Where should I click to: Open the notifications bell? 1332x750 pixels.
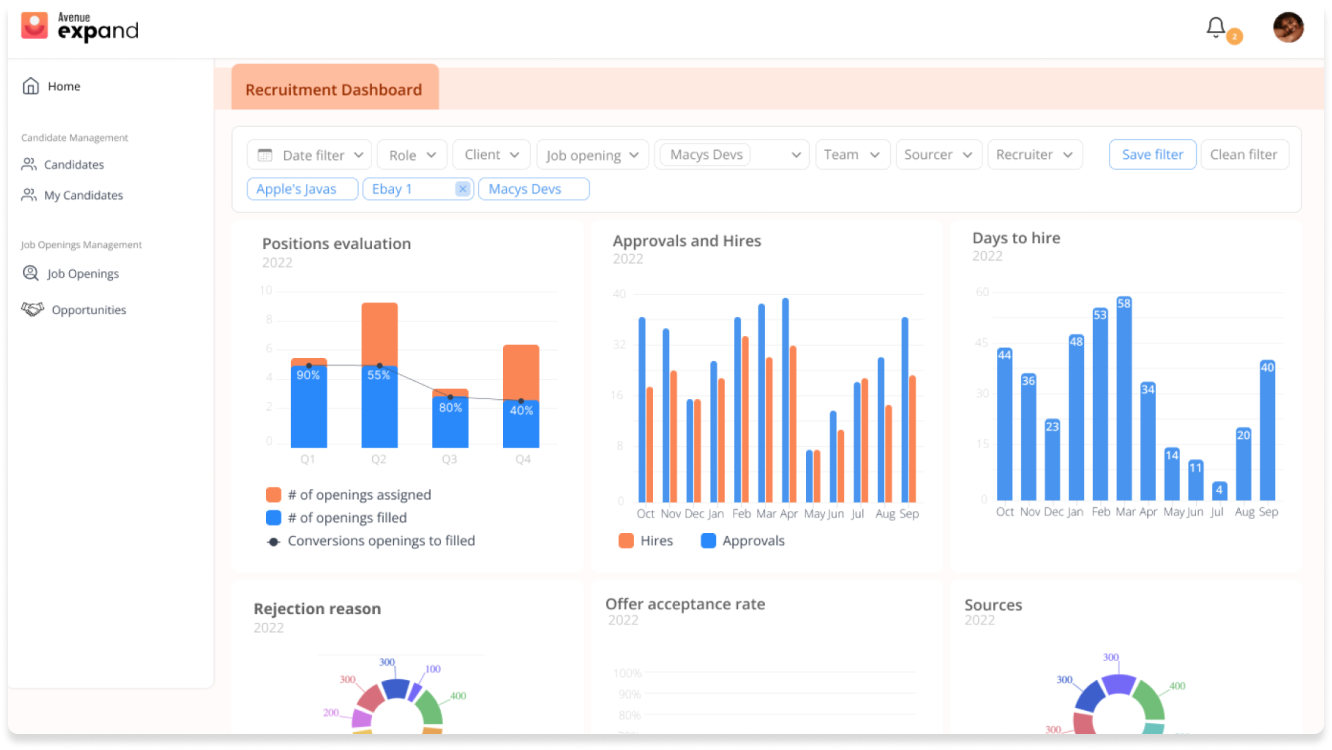(x=1216, y=28)
